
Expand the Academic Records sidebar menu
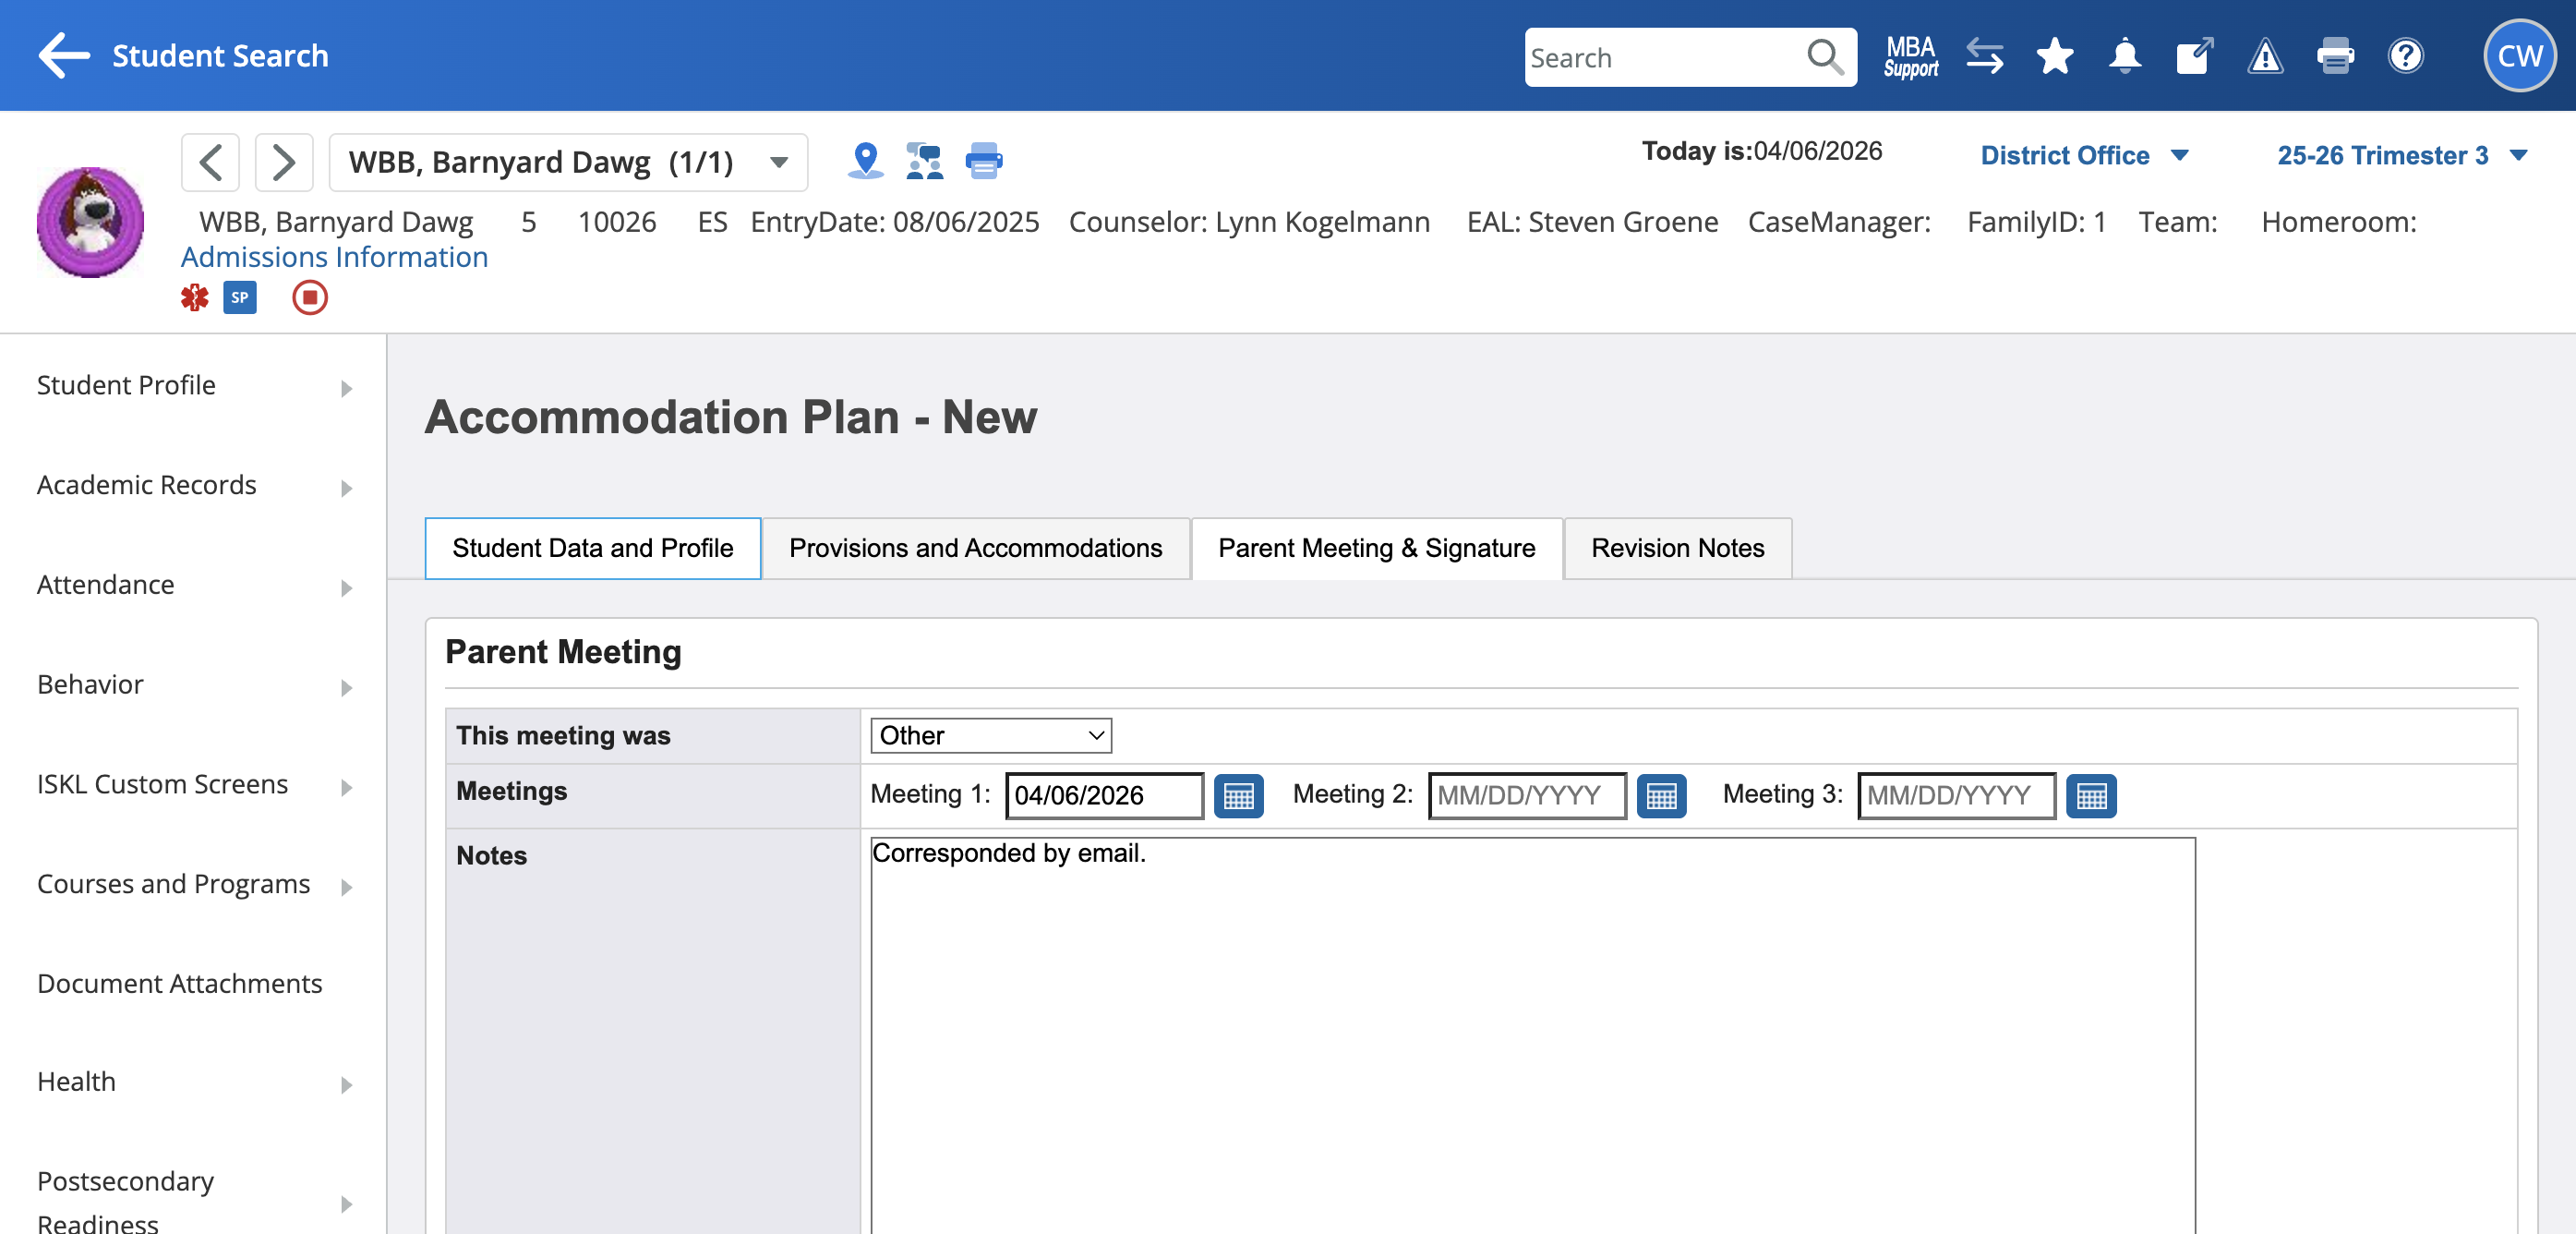194,486
